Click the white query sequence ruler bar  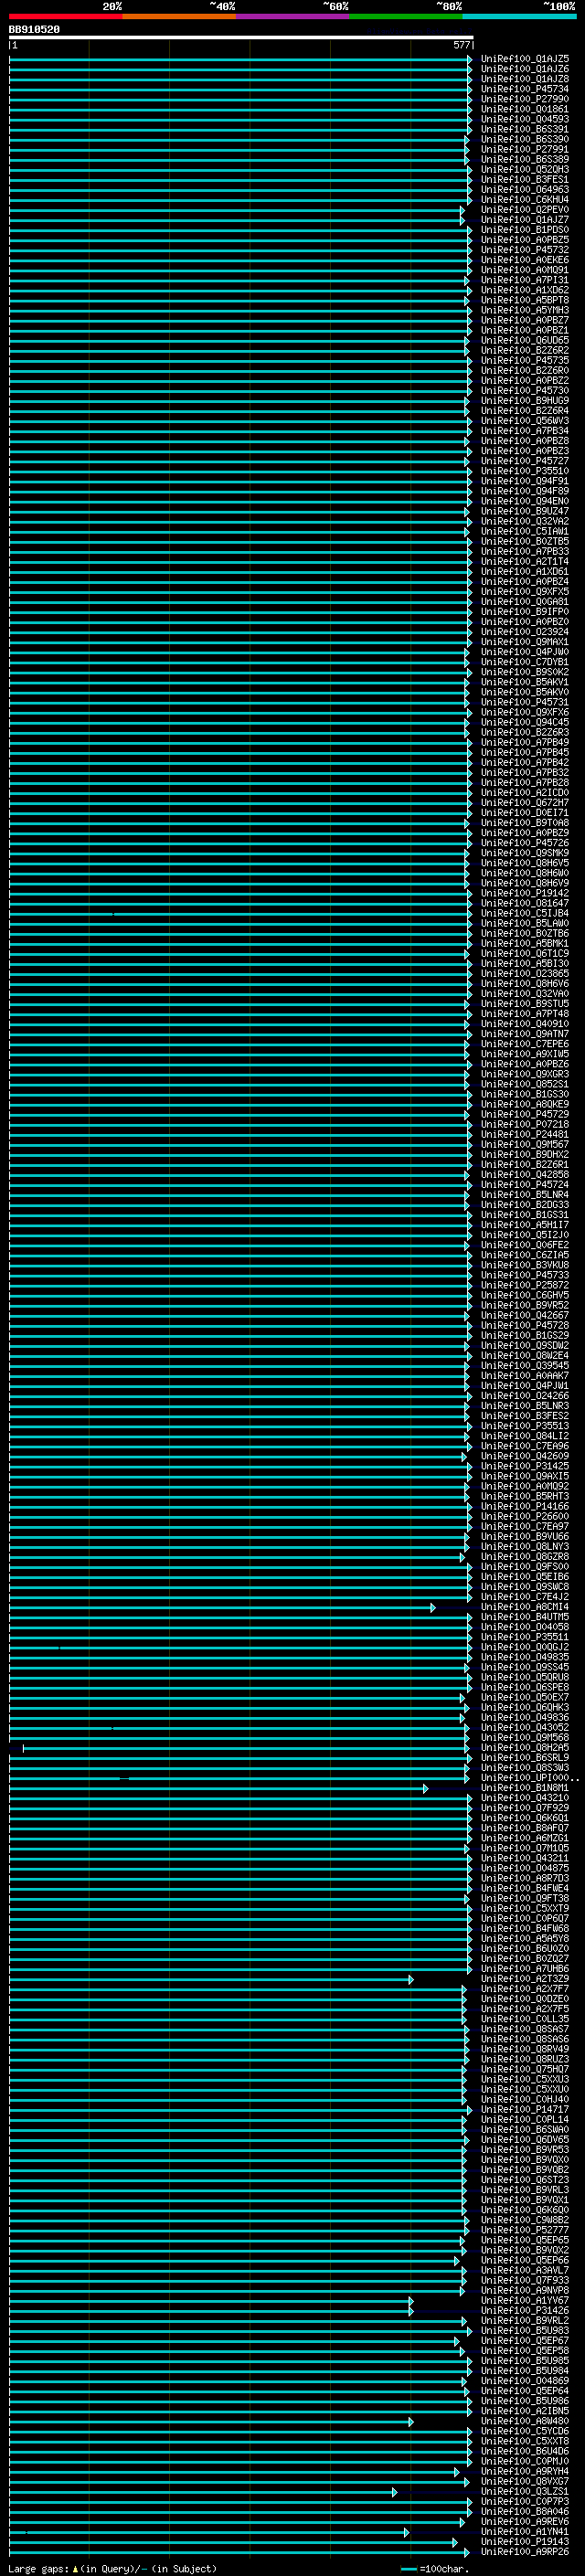tap(241, 37)
